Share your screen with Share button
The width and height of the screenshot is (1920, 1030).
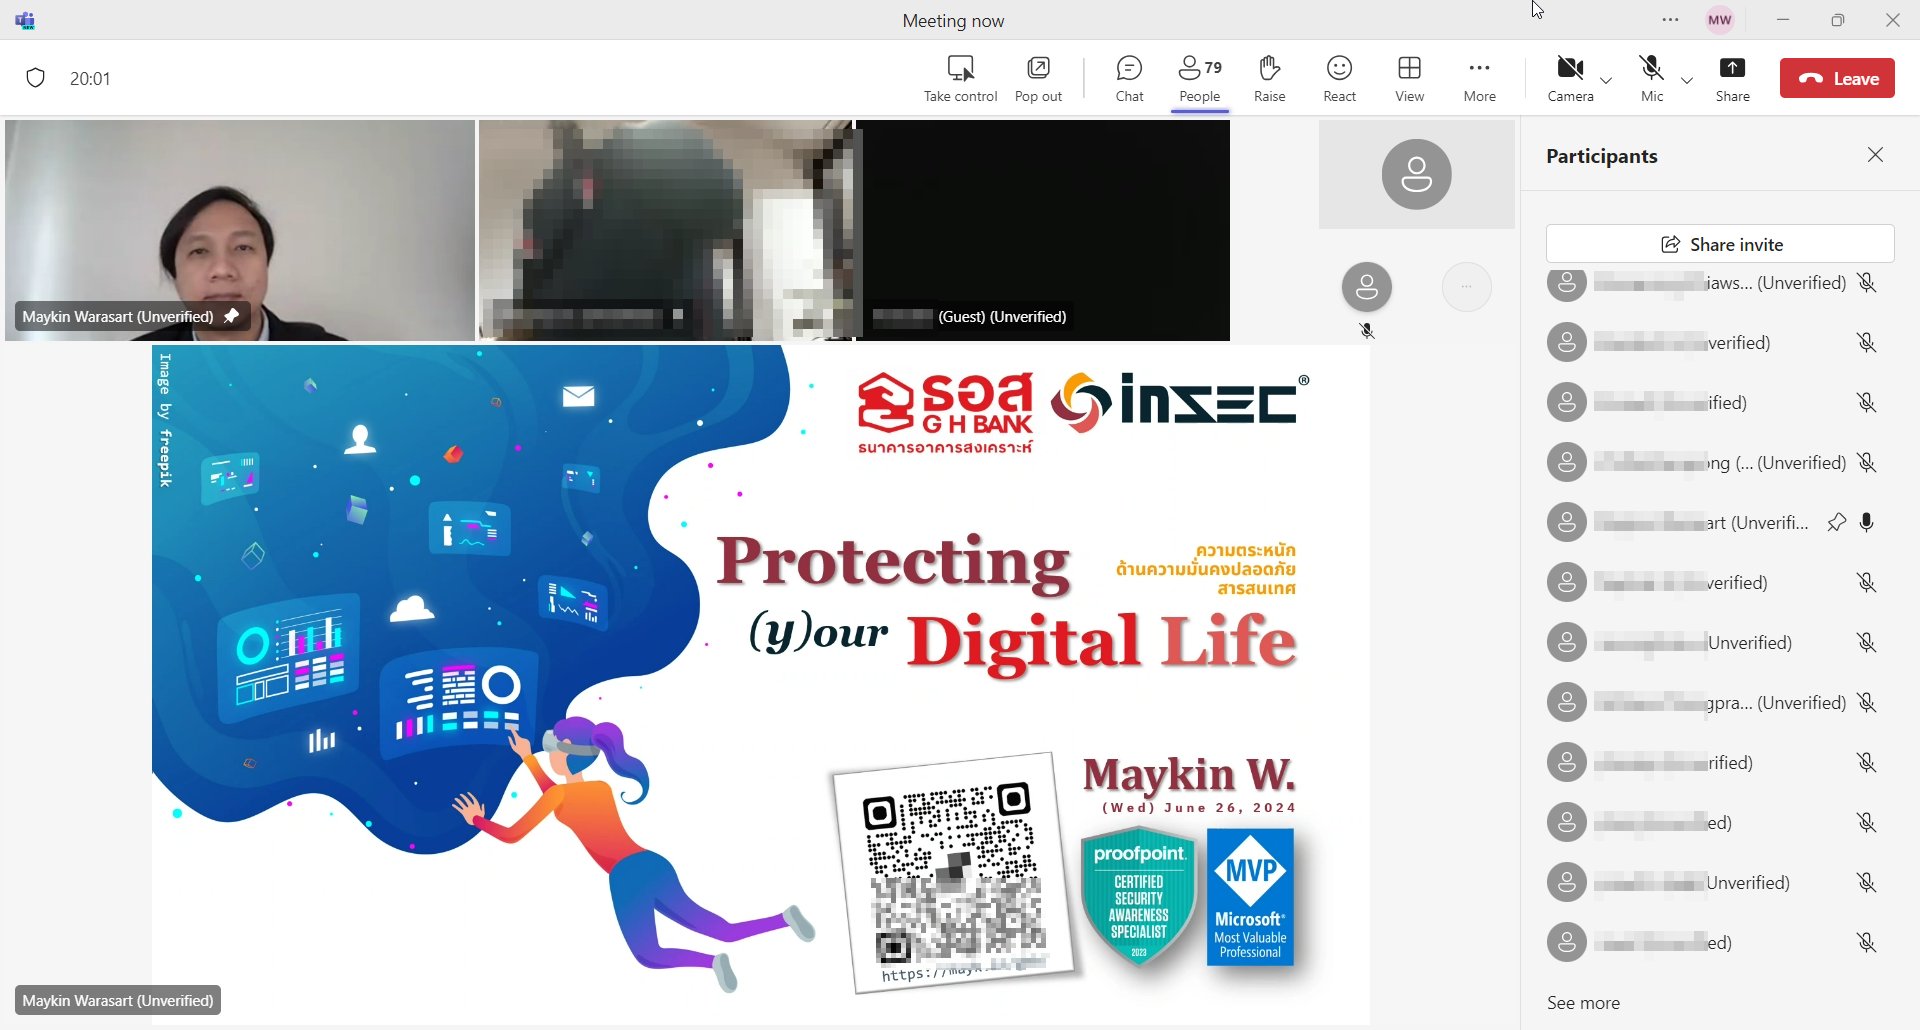[x=1732, y=78]
